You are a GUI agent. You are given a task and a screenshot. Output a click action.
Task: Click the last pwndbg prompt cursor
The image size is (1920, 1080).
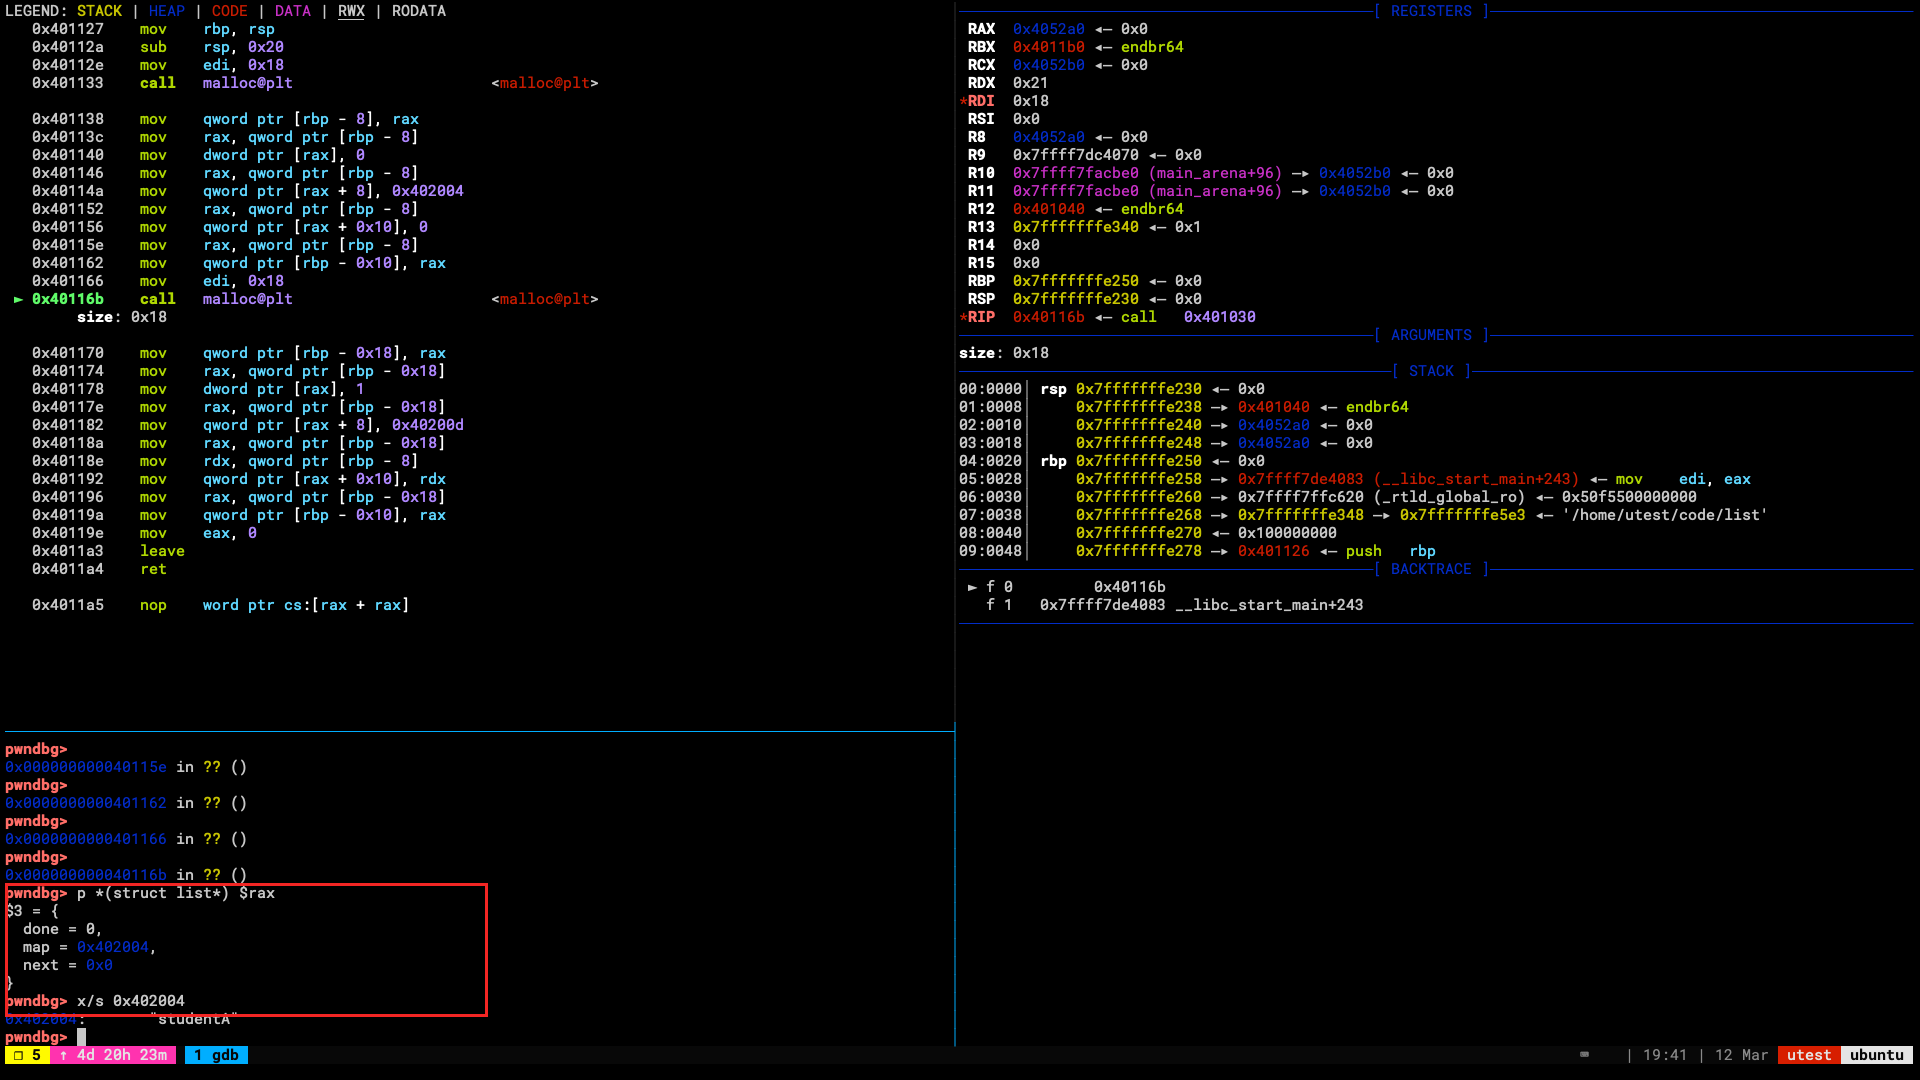82,1037
